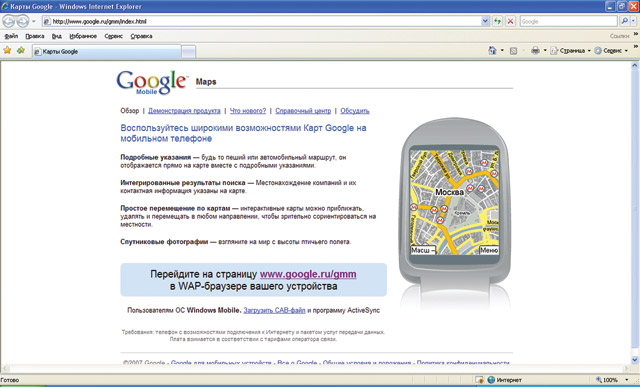
Task: Open the Что нового? link
Action: coord(248,111)
